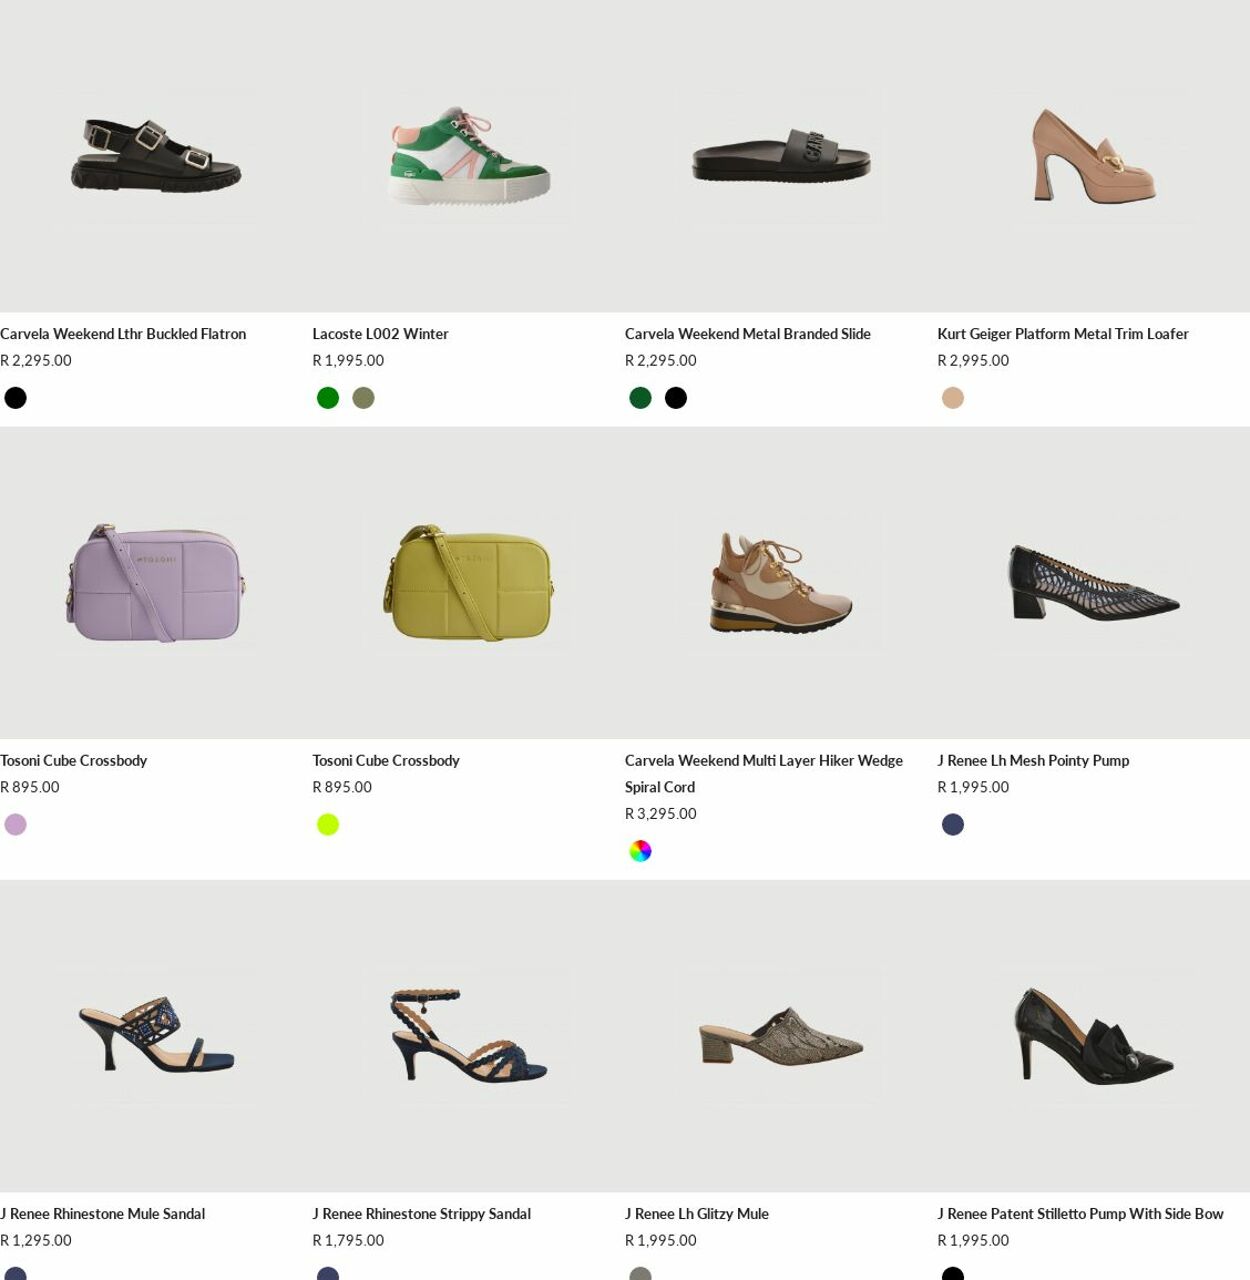
Task: Select lime swatch for Tosoni Cube Crossbody
Action: point(328,825)
